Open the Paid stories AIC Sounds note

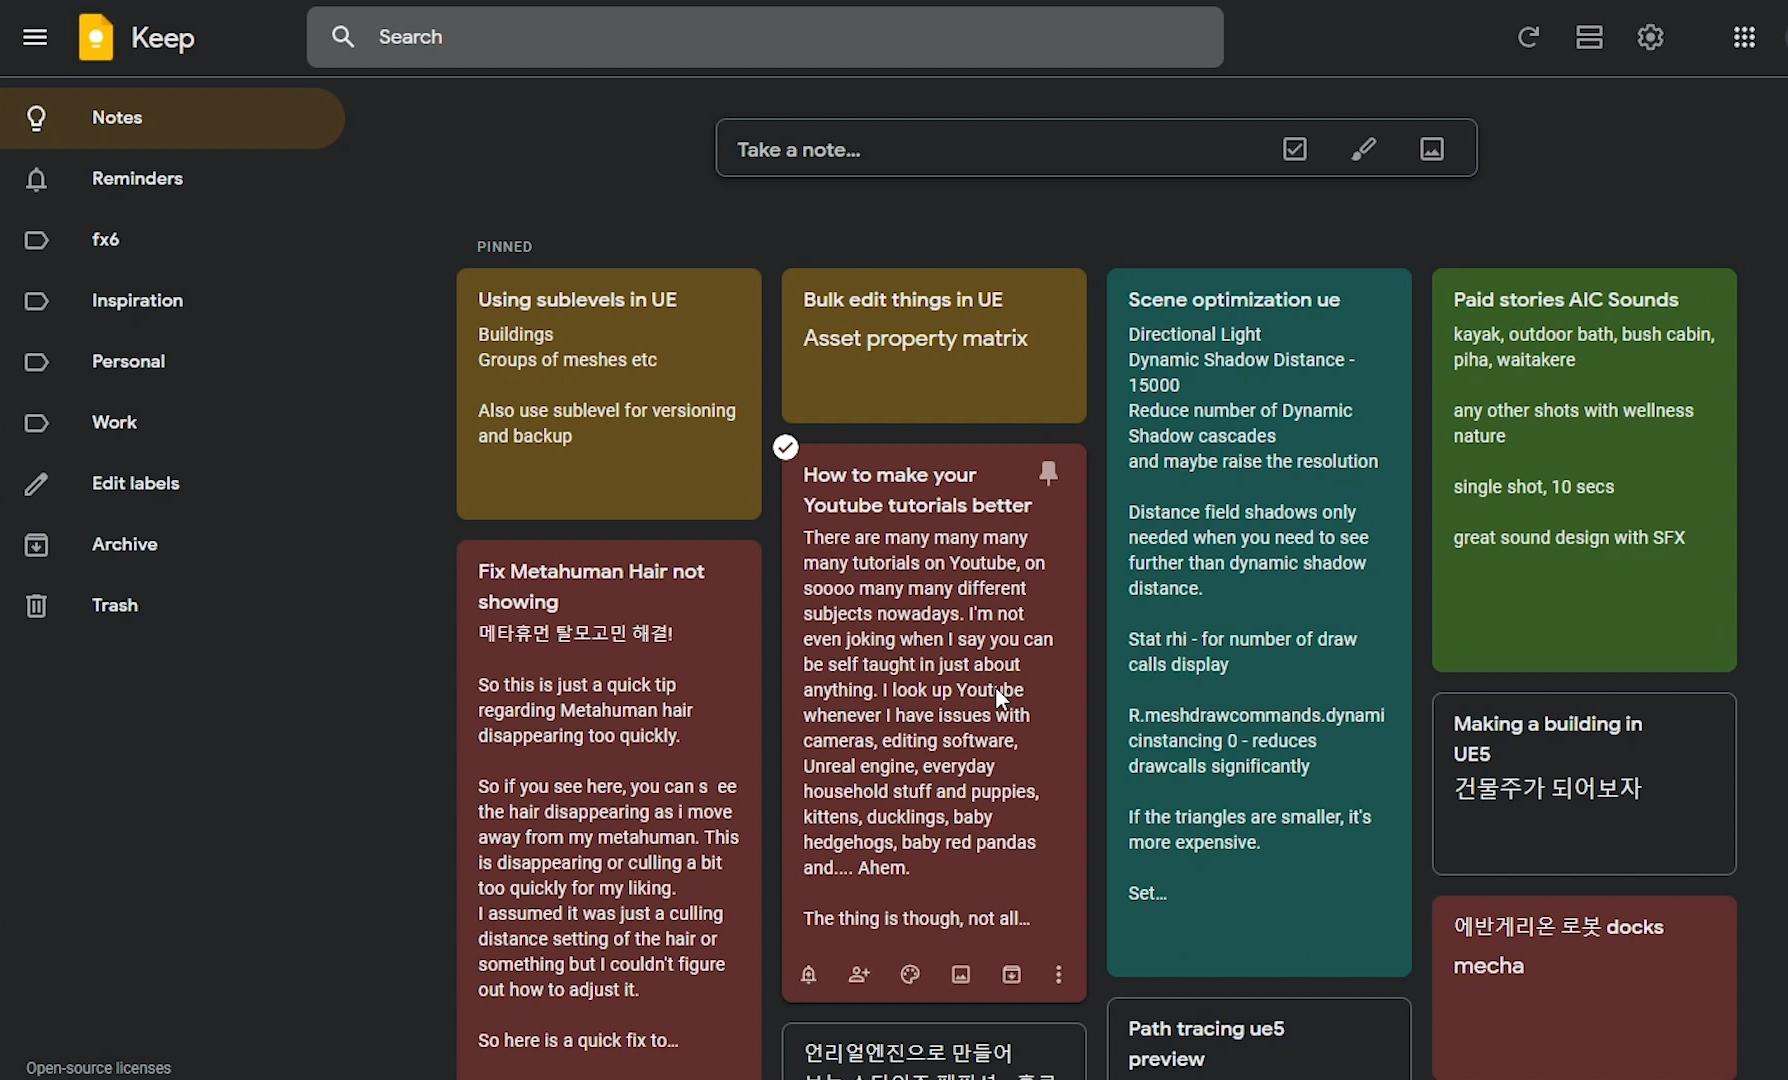click(x=1584, y=470)
